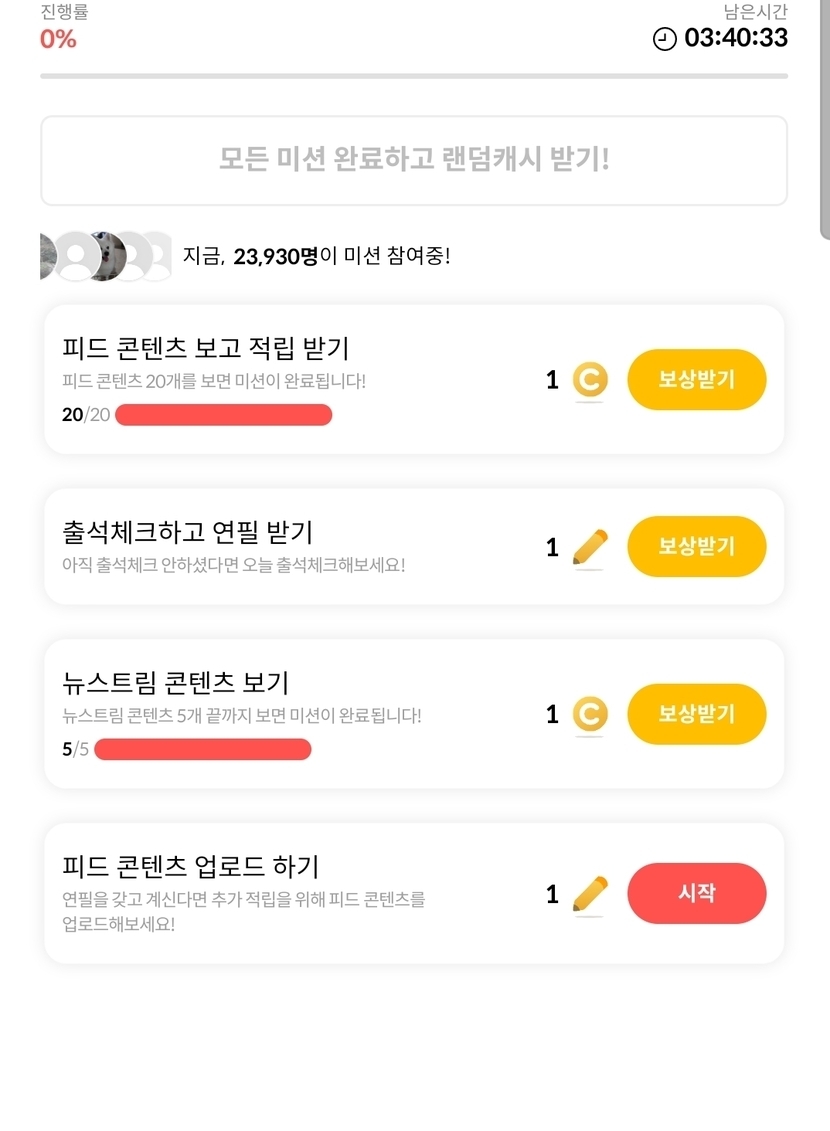The image size is (830, 1131).
Task: Open the 피드 콘텐츠 보고 적립 받기 mission title
Action: (x=205, y=348)
